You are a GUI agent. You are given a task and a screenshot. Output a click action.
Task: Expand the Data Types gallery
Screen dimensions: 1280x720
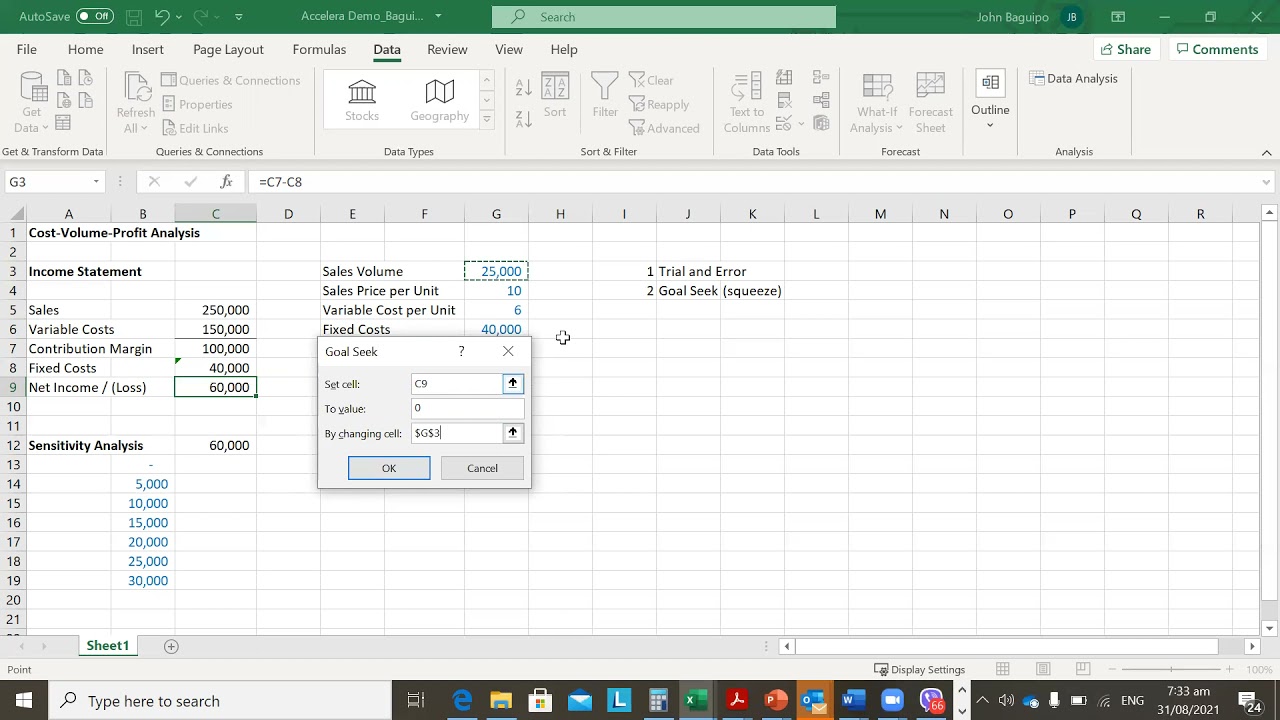[x=487, y=120]
